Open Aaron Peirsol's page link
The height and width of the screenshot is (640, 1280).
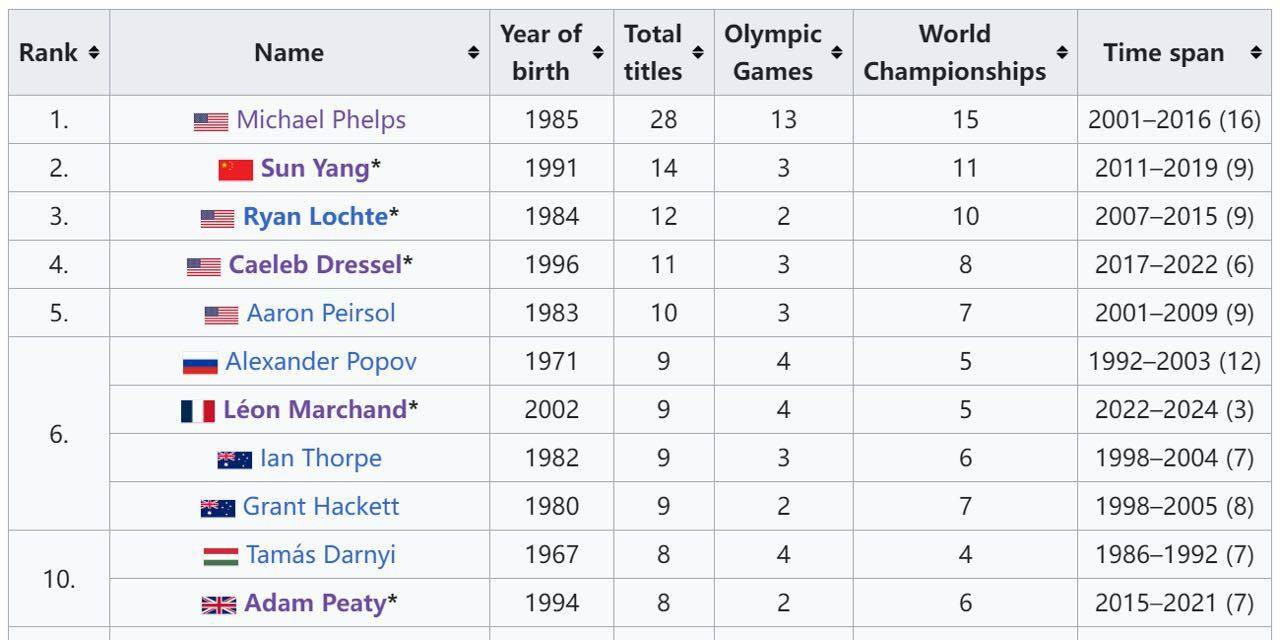tap(321, 313)
